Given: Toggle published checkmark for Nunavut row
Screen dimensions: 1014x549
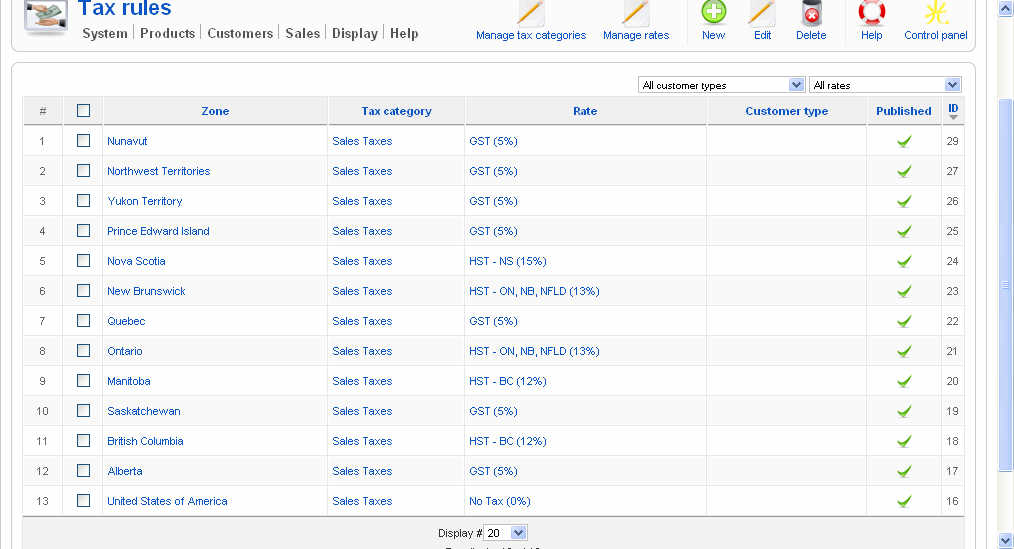Looking at the screenshot, I should [904, 141].
